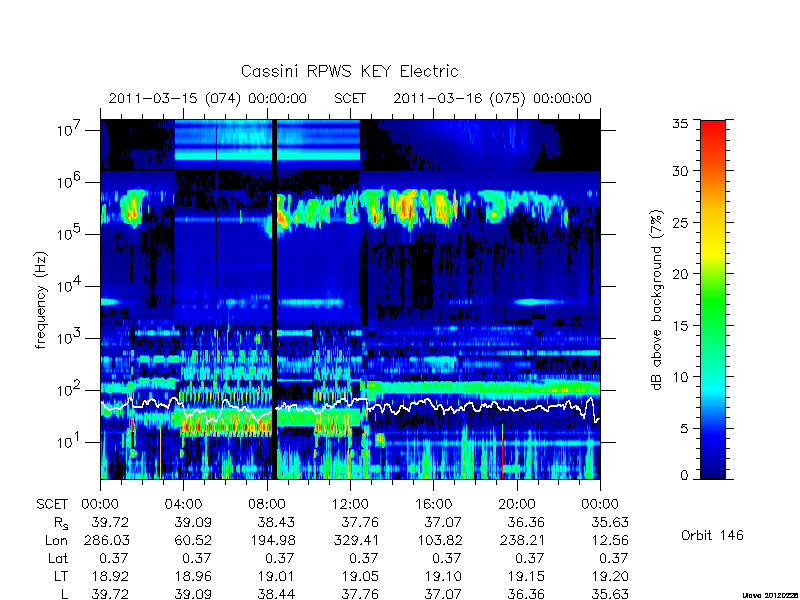Click the 10^4 frequency tick label
The width and height of the screenshot is (800, 600).
(70, 286)
